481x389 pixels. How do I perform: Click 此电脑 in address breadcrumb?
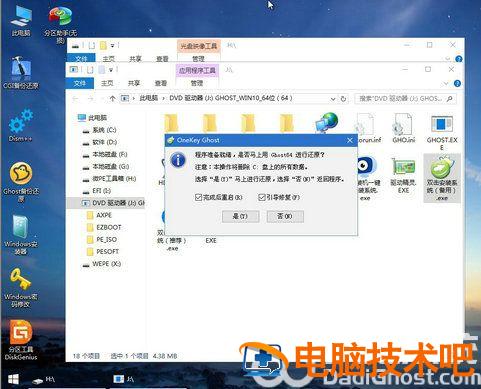[x=149, y=98]
